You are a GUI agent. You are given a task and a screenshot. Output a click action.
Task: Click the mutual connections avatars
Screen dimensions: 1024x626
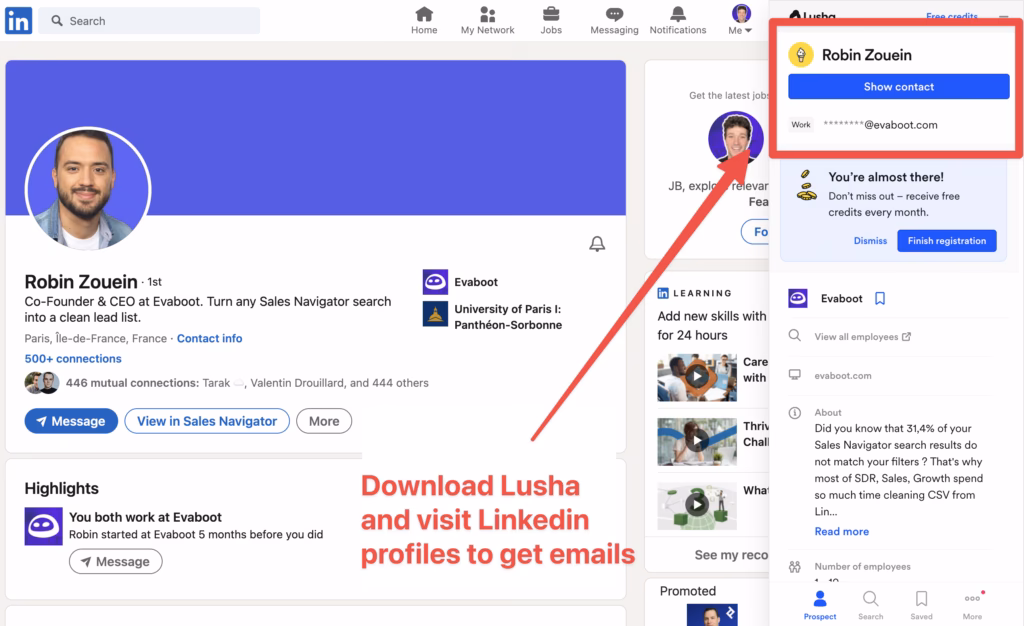42,383
